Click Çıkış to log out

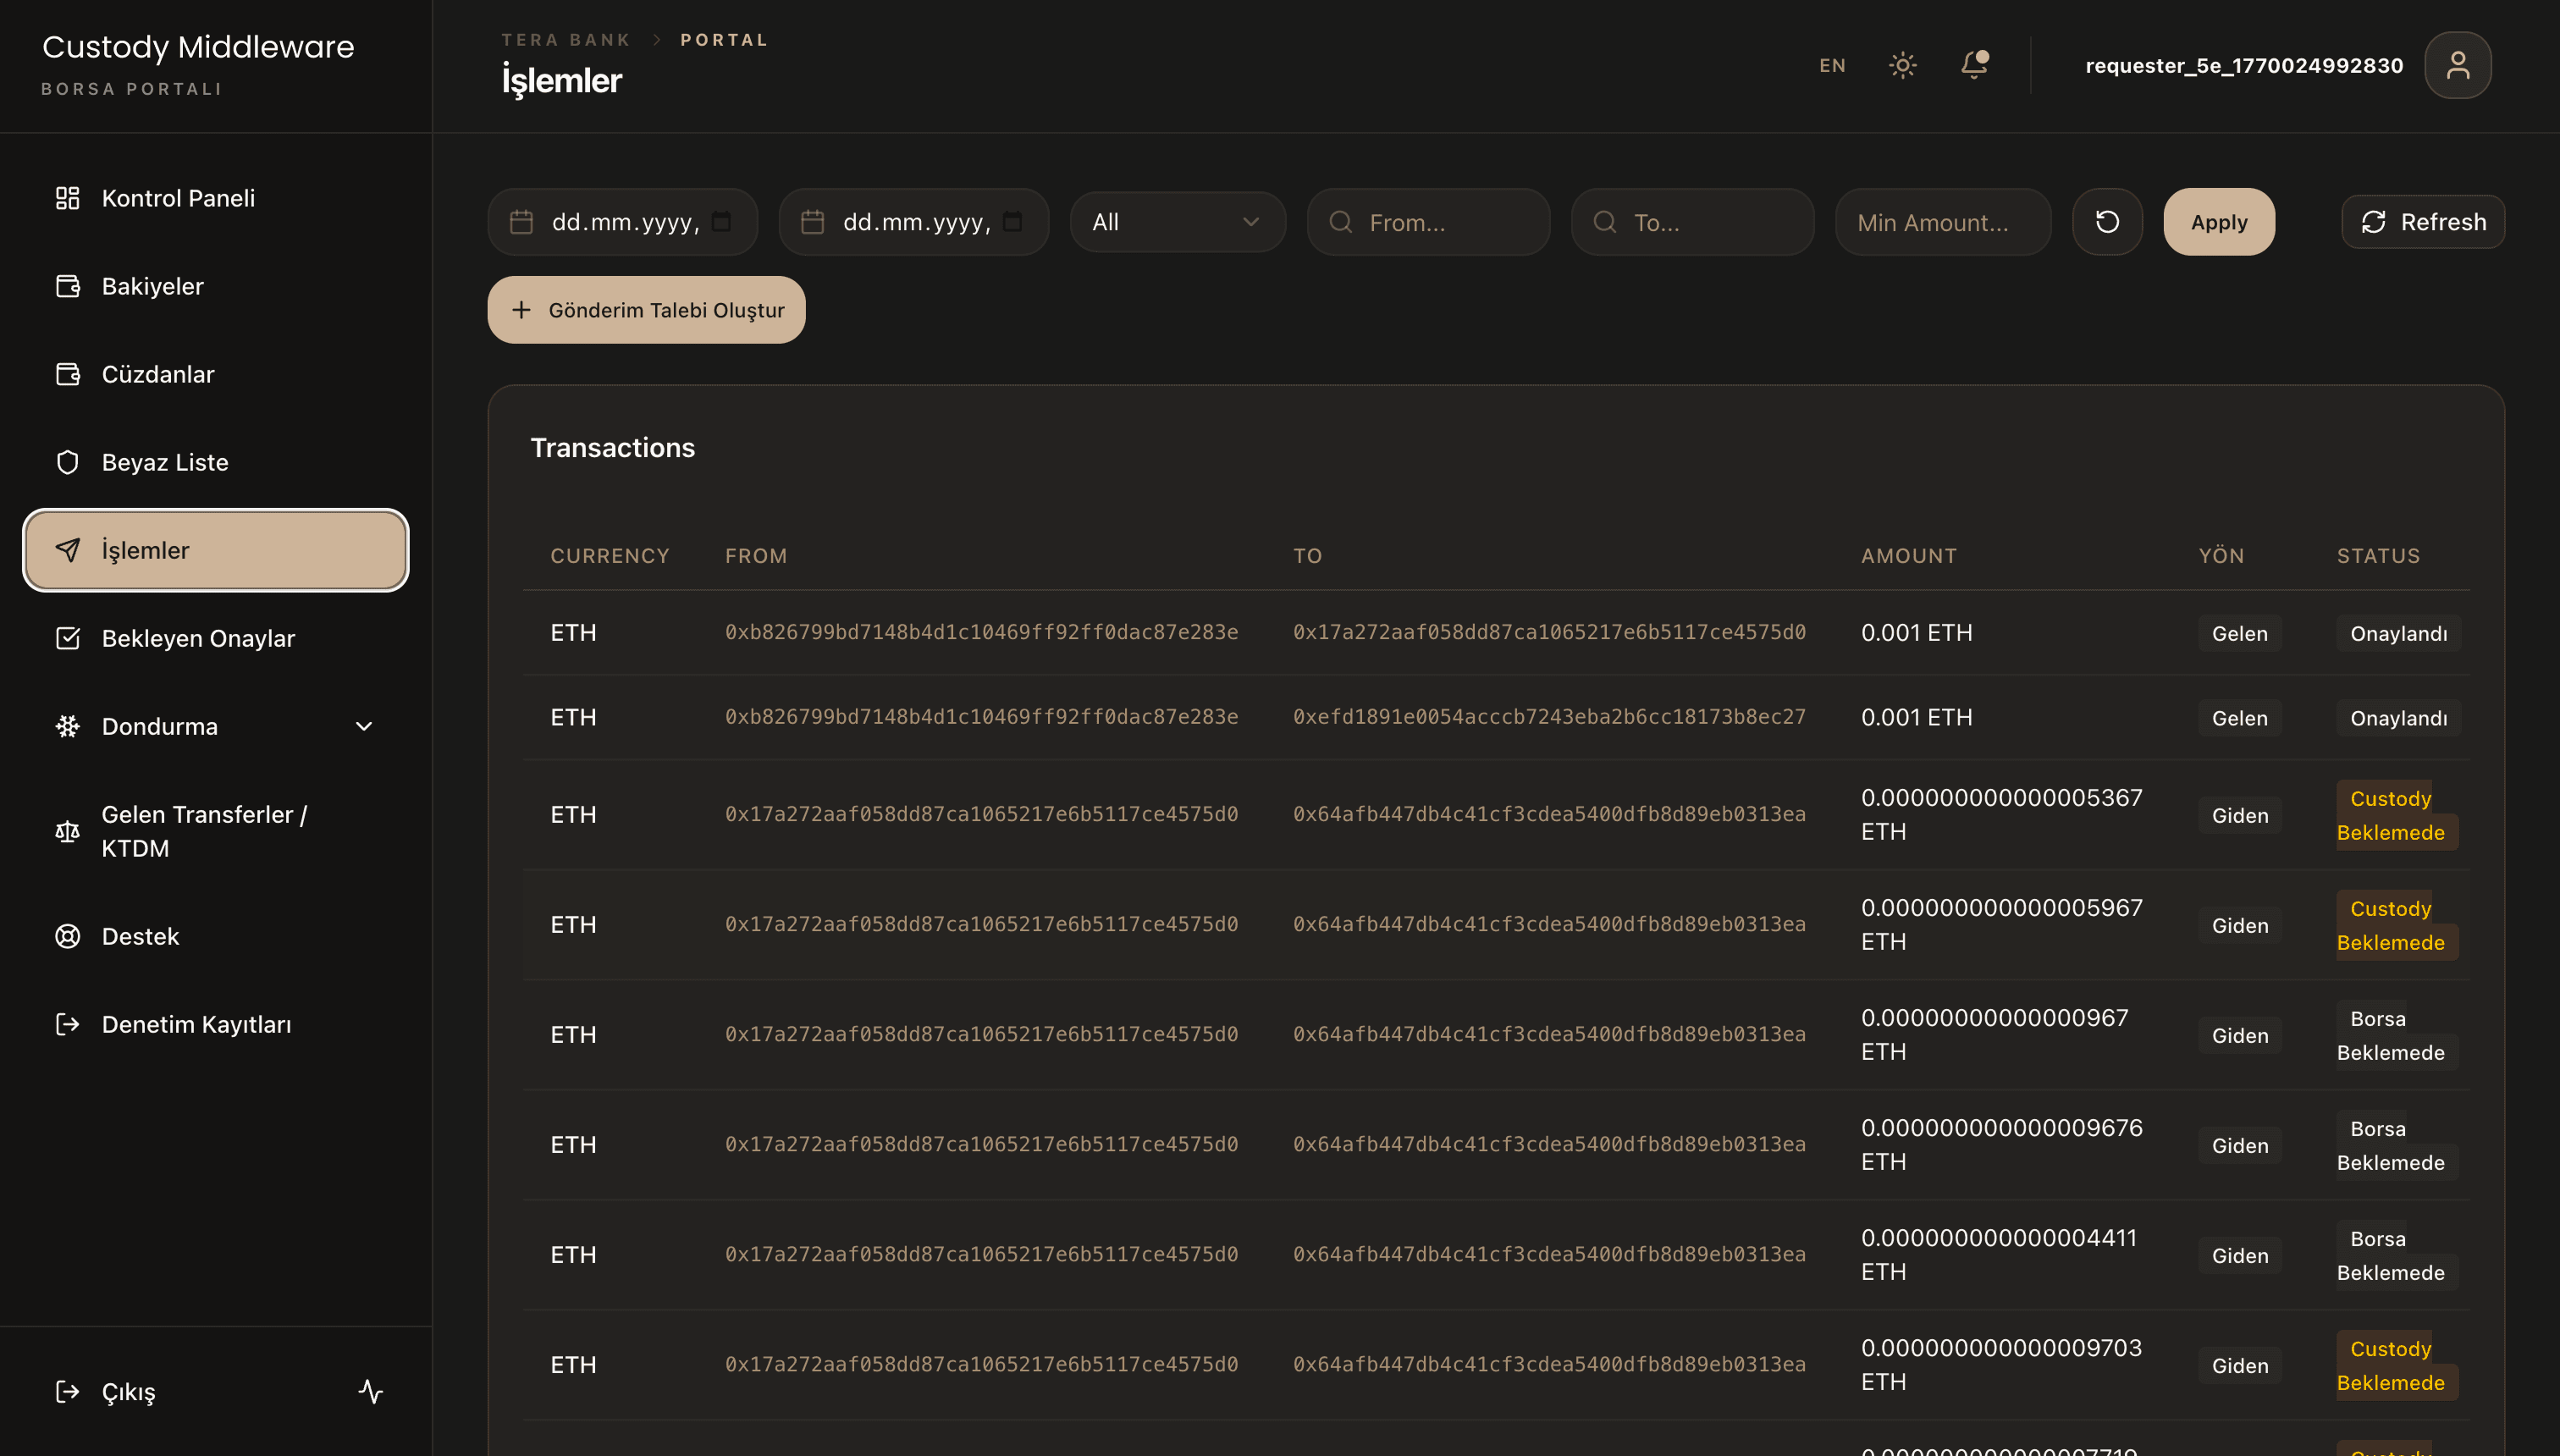point(128,1392)
